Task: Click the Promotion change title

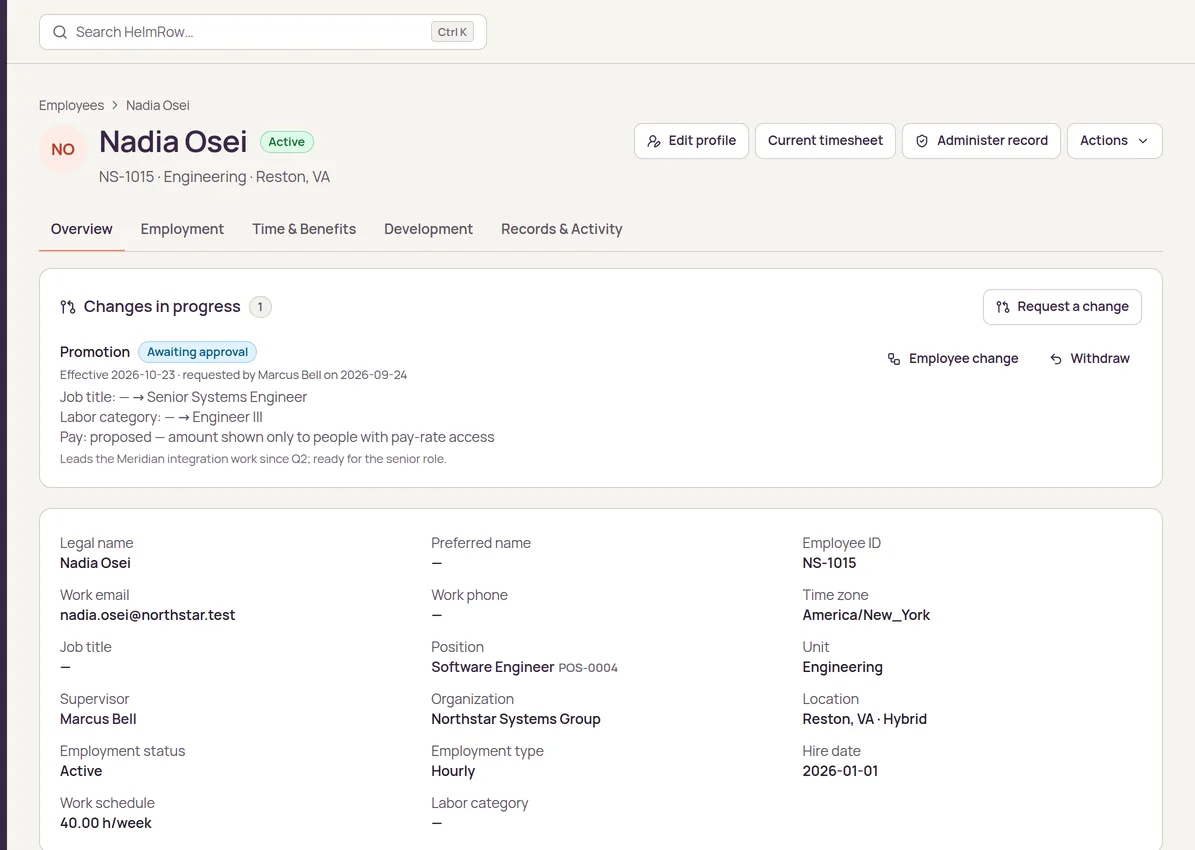Action: point(95,352)
